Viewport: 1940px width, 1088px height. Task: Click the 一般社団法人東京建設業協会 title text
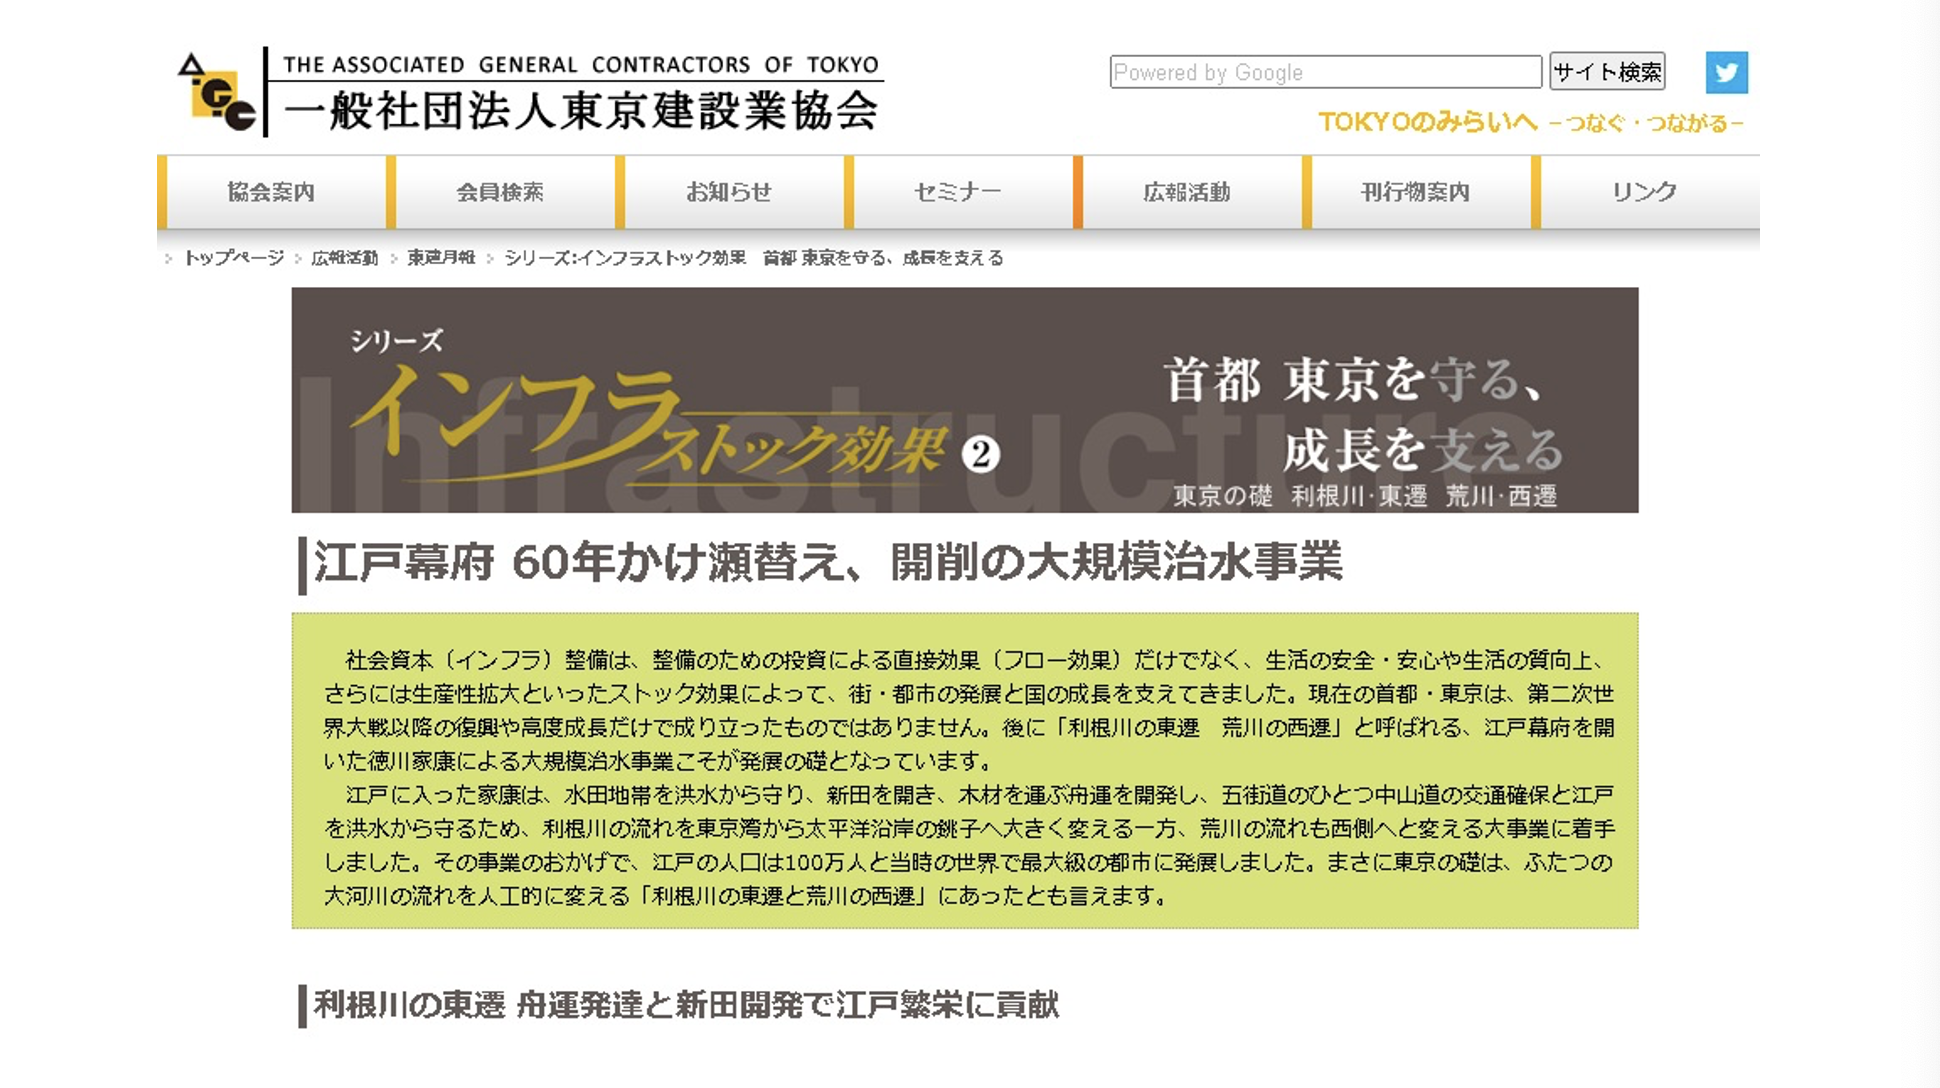click(580, 110)
